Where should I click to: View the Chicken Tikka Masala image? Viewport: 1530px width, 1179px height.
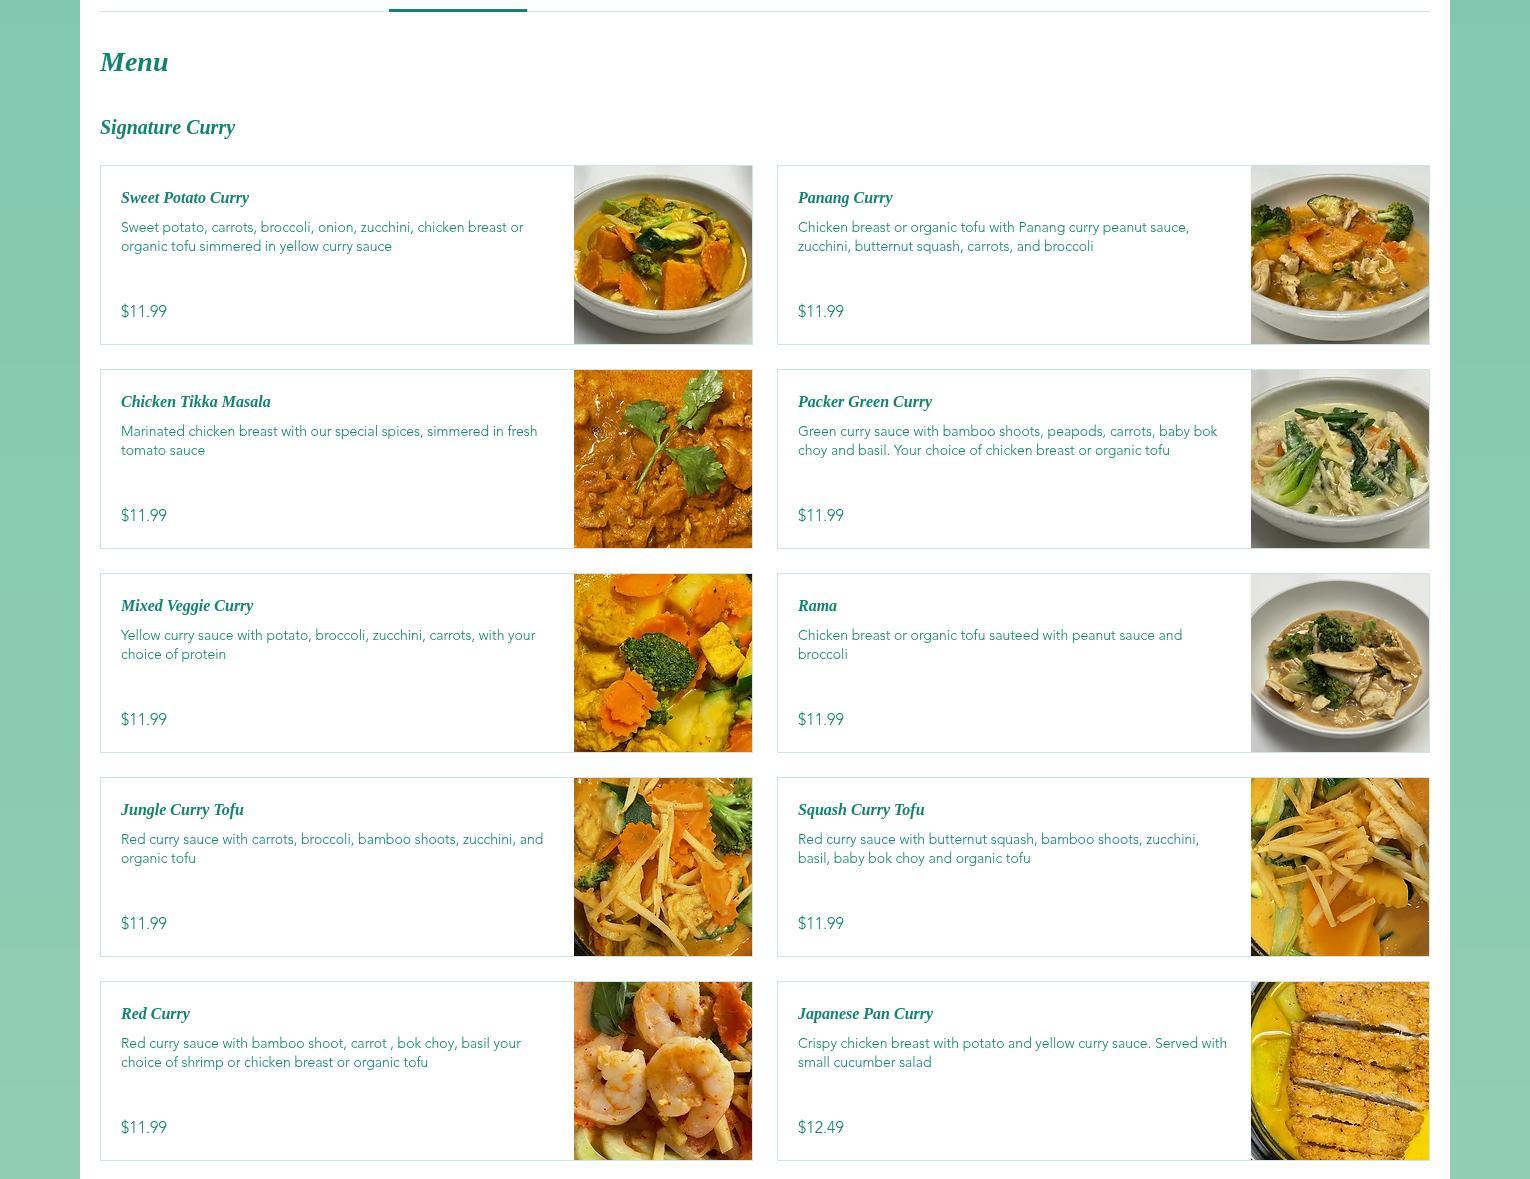point(663,459)
